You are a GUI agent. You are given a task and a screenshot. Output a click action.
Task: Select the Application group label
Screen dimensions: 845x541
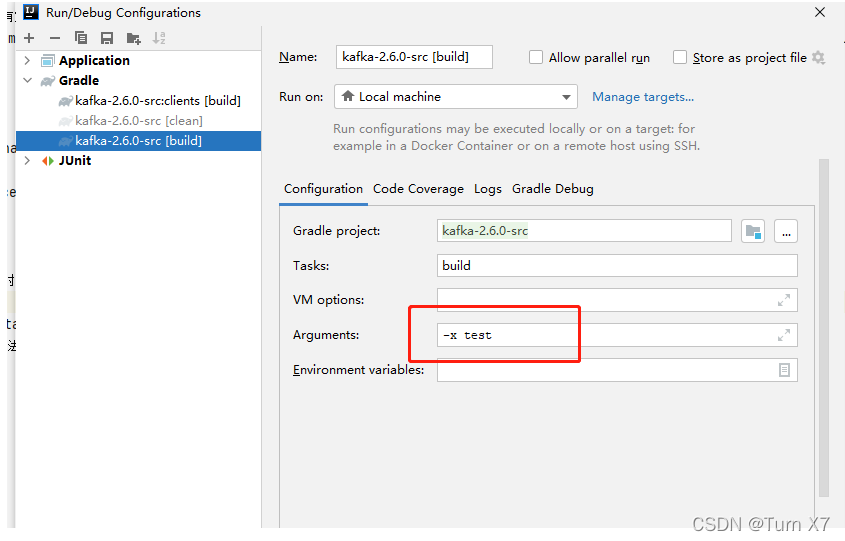point(94,60)
